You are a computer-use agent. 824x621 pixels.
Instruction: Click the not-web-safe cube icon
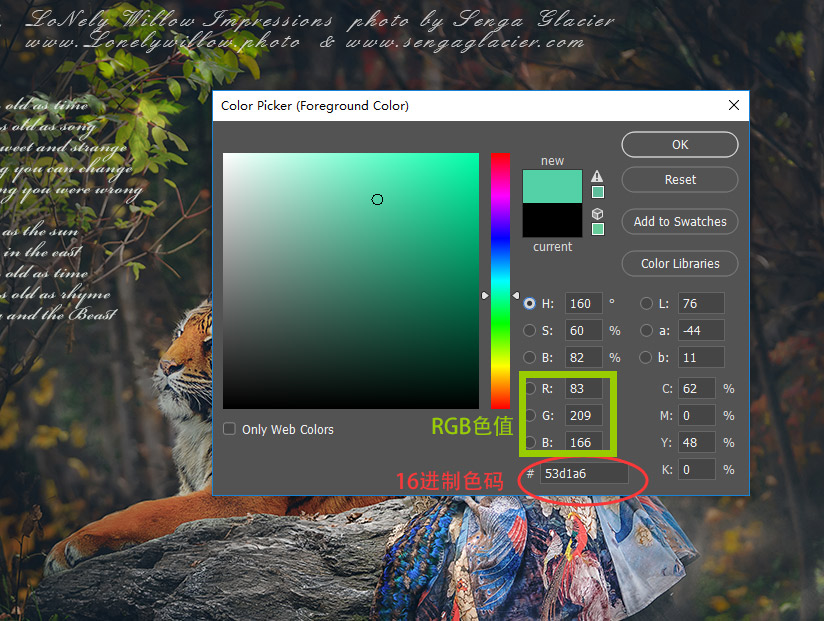[x=597, y=213]
